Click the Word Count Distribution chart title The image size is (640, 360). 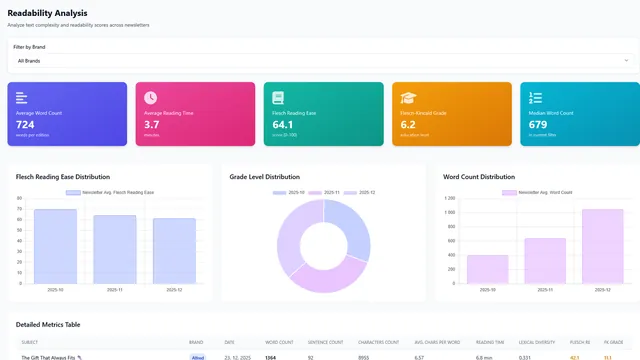tap(479, 177)
